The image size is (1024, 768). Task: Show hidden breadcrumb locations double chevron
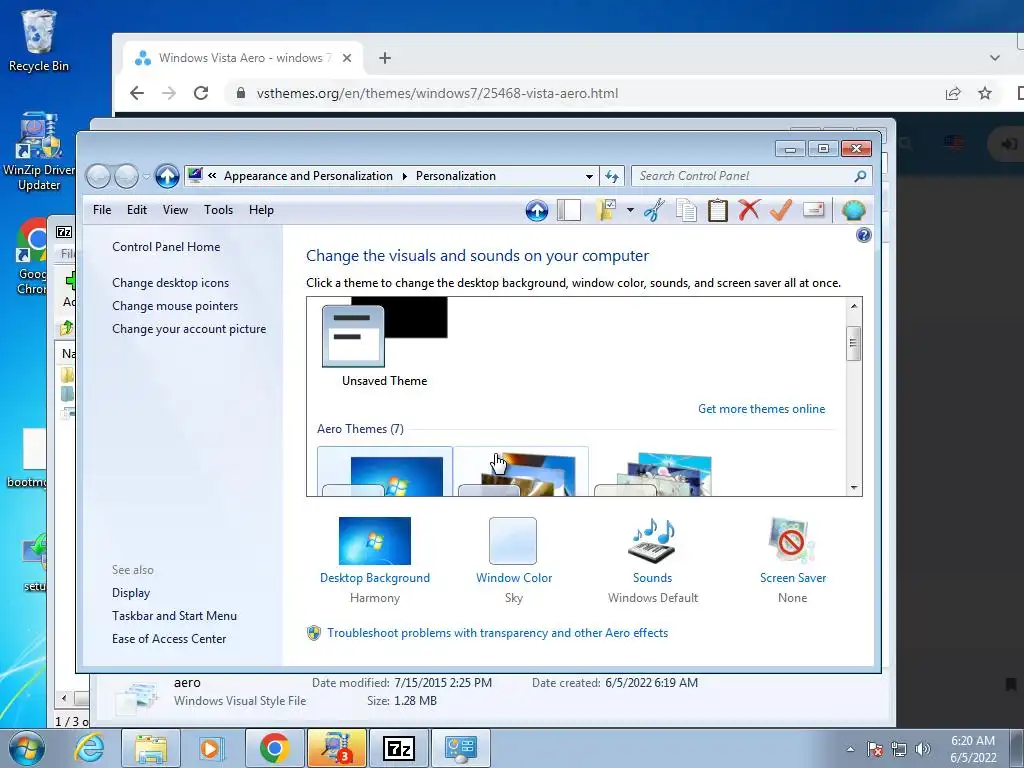(212, 176)
